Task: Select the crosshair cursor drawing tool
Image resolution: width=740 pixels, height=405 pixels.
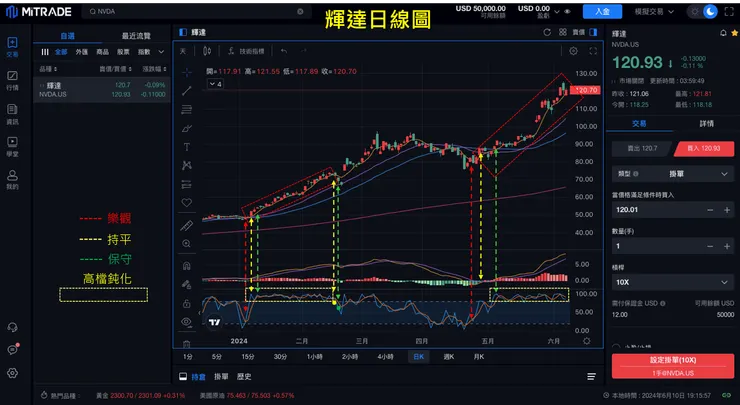Action: pos(187,72)
